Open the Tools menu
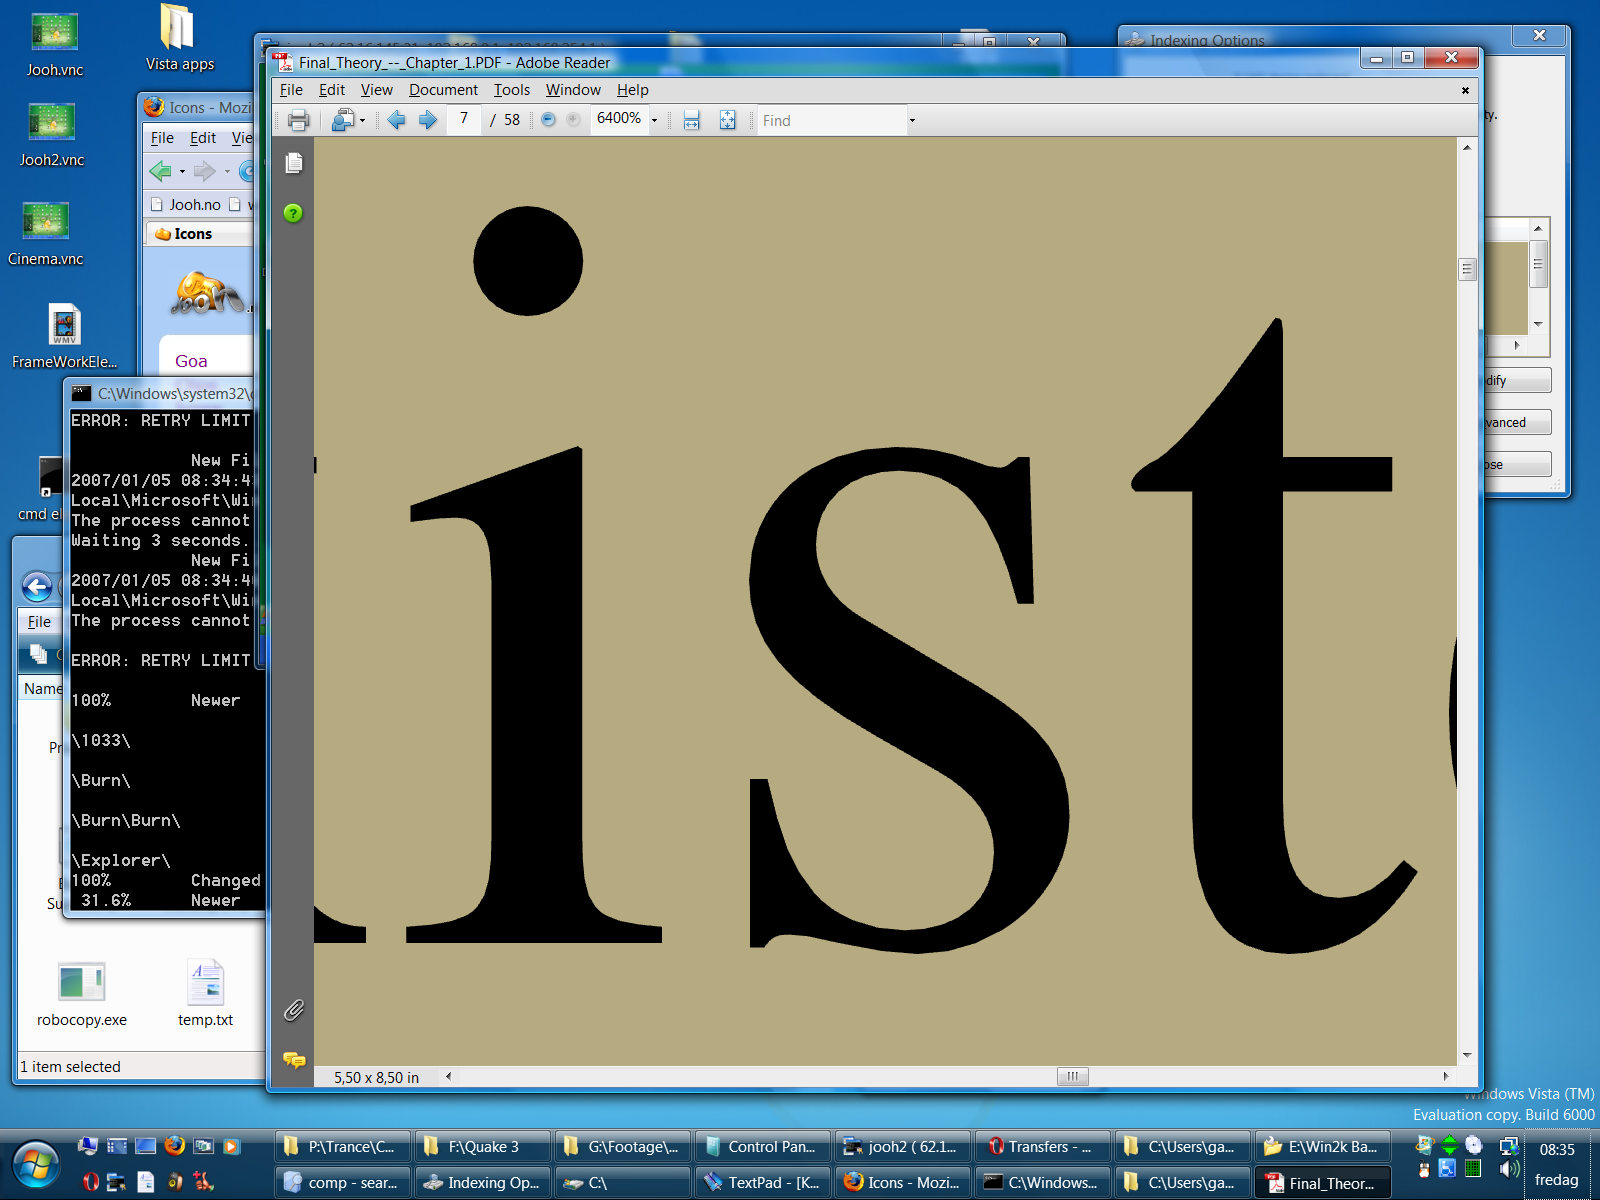This screenshot has height=1200, width=1600. click(x=512, y=90)
